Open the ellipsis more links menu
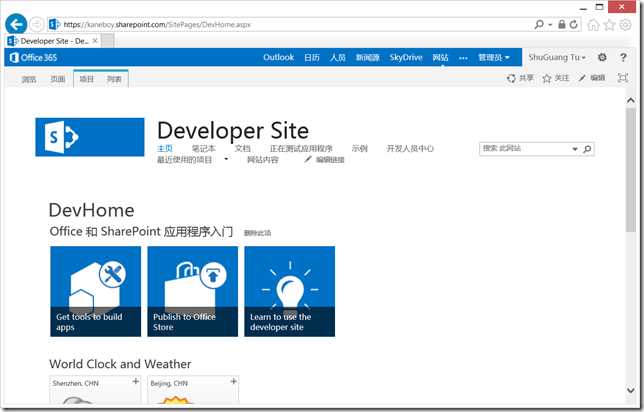 [463, 58]
